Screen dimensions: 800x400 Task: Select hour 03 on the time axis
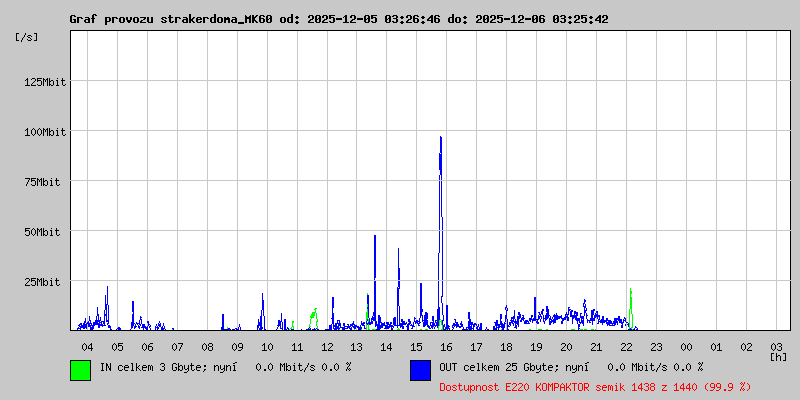click(x=777, y=346)
